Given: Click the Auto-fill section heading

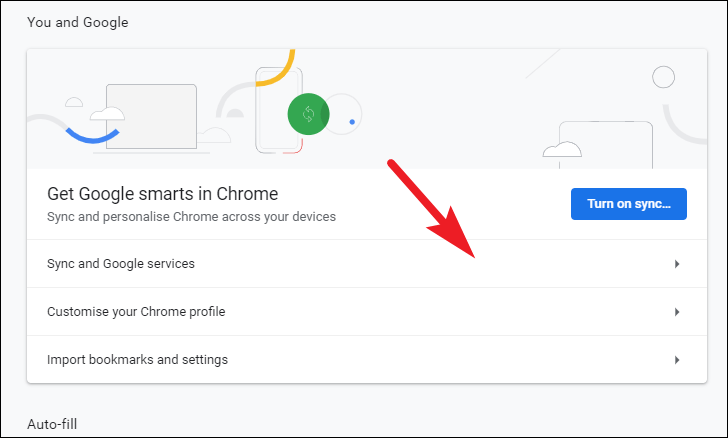Looking at the screenshot, I should 52,424.
